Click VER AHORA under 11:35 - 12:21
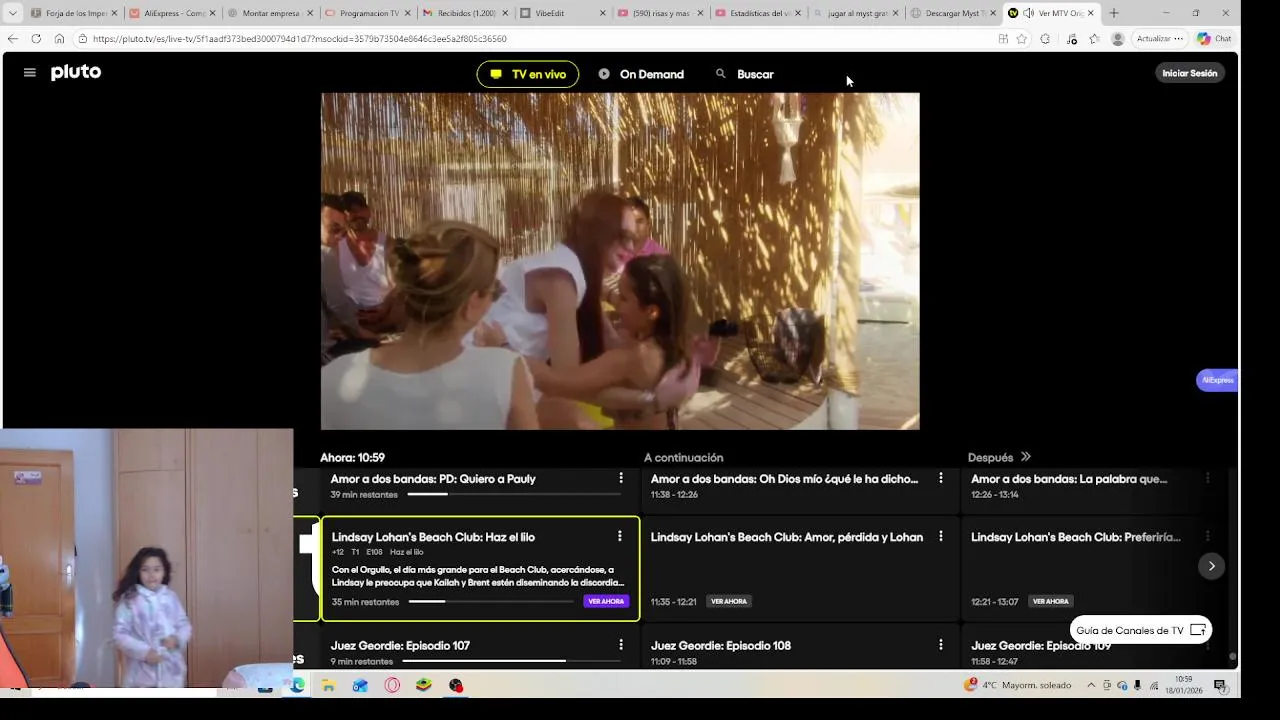 click(x=729, y=601)
